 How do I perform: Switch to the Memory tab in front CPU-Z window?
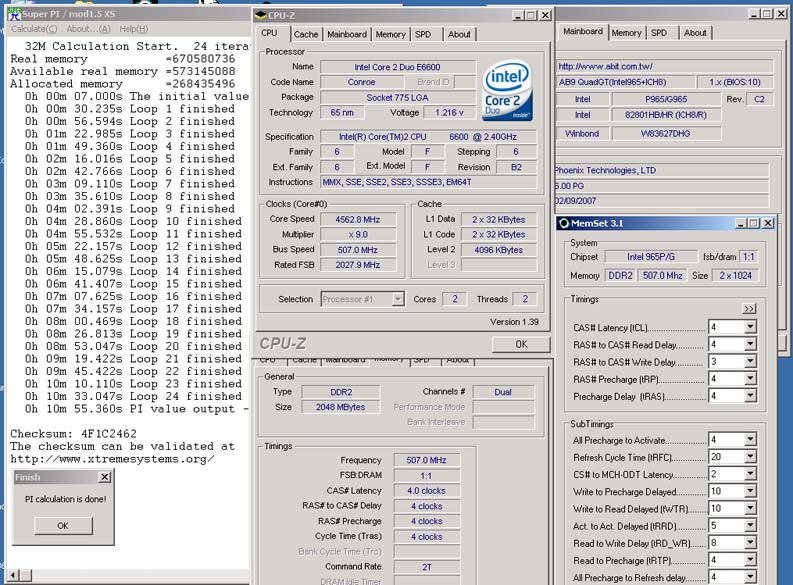click(390, 34)
